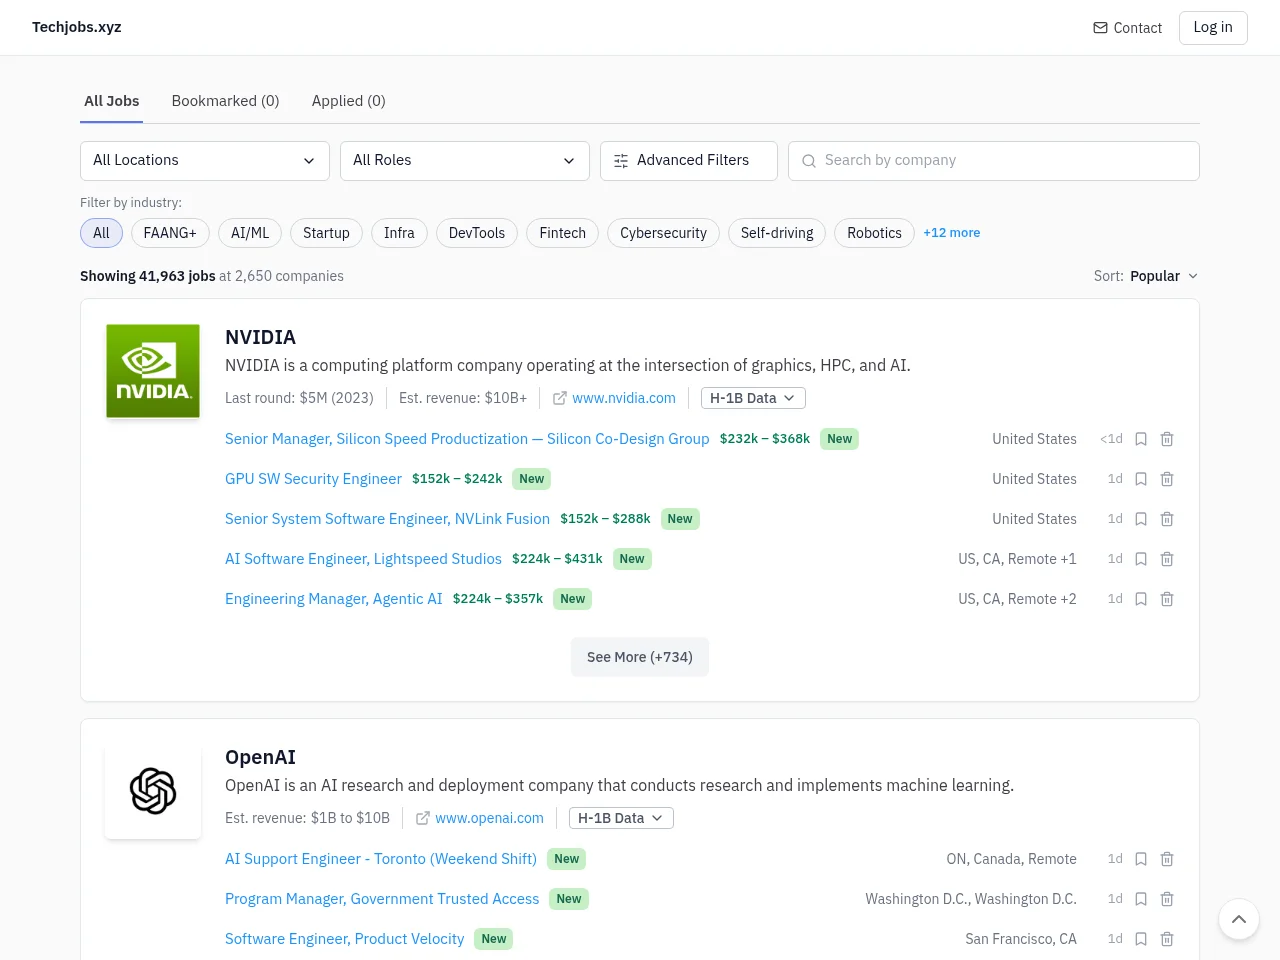Bookmark the Senior Manager, Silicon Speed Productization job
The width and height of the screenshot is (1280, 960).
[1141, 439]
